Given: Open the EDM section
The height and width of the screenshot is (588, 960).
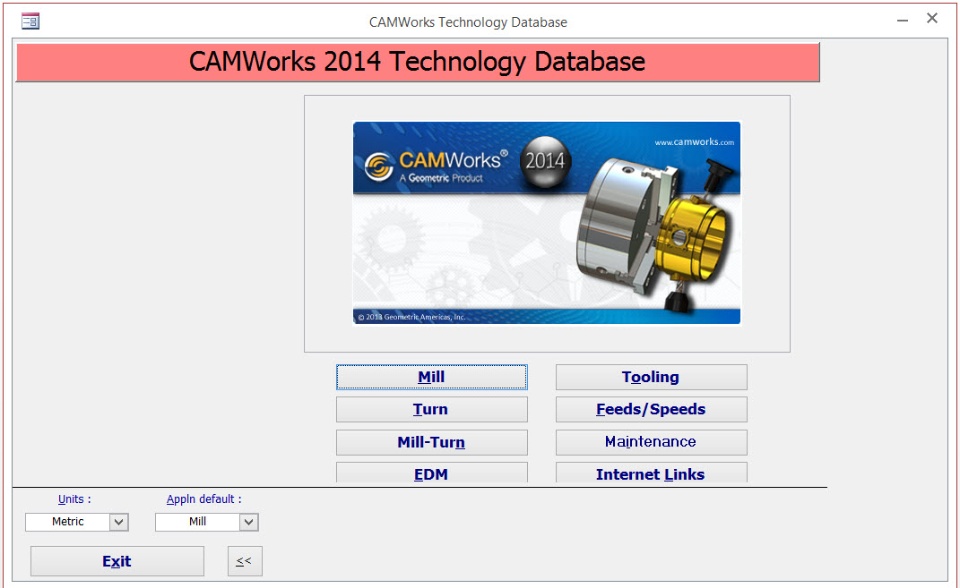Looking at the screenshot, I should click(431, 473).
